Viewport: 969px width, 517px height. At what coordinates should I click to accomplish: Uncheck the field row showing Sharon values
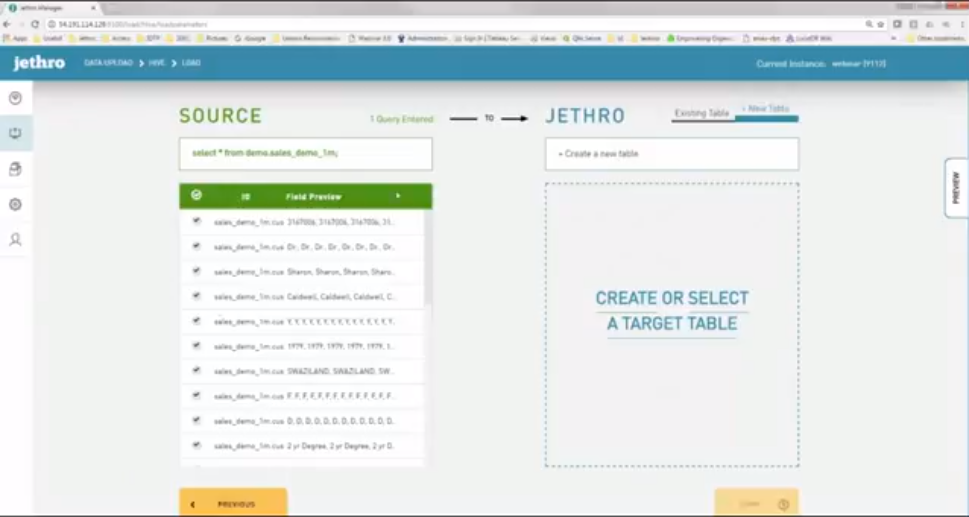[197, 271]
